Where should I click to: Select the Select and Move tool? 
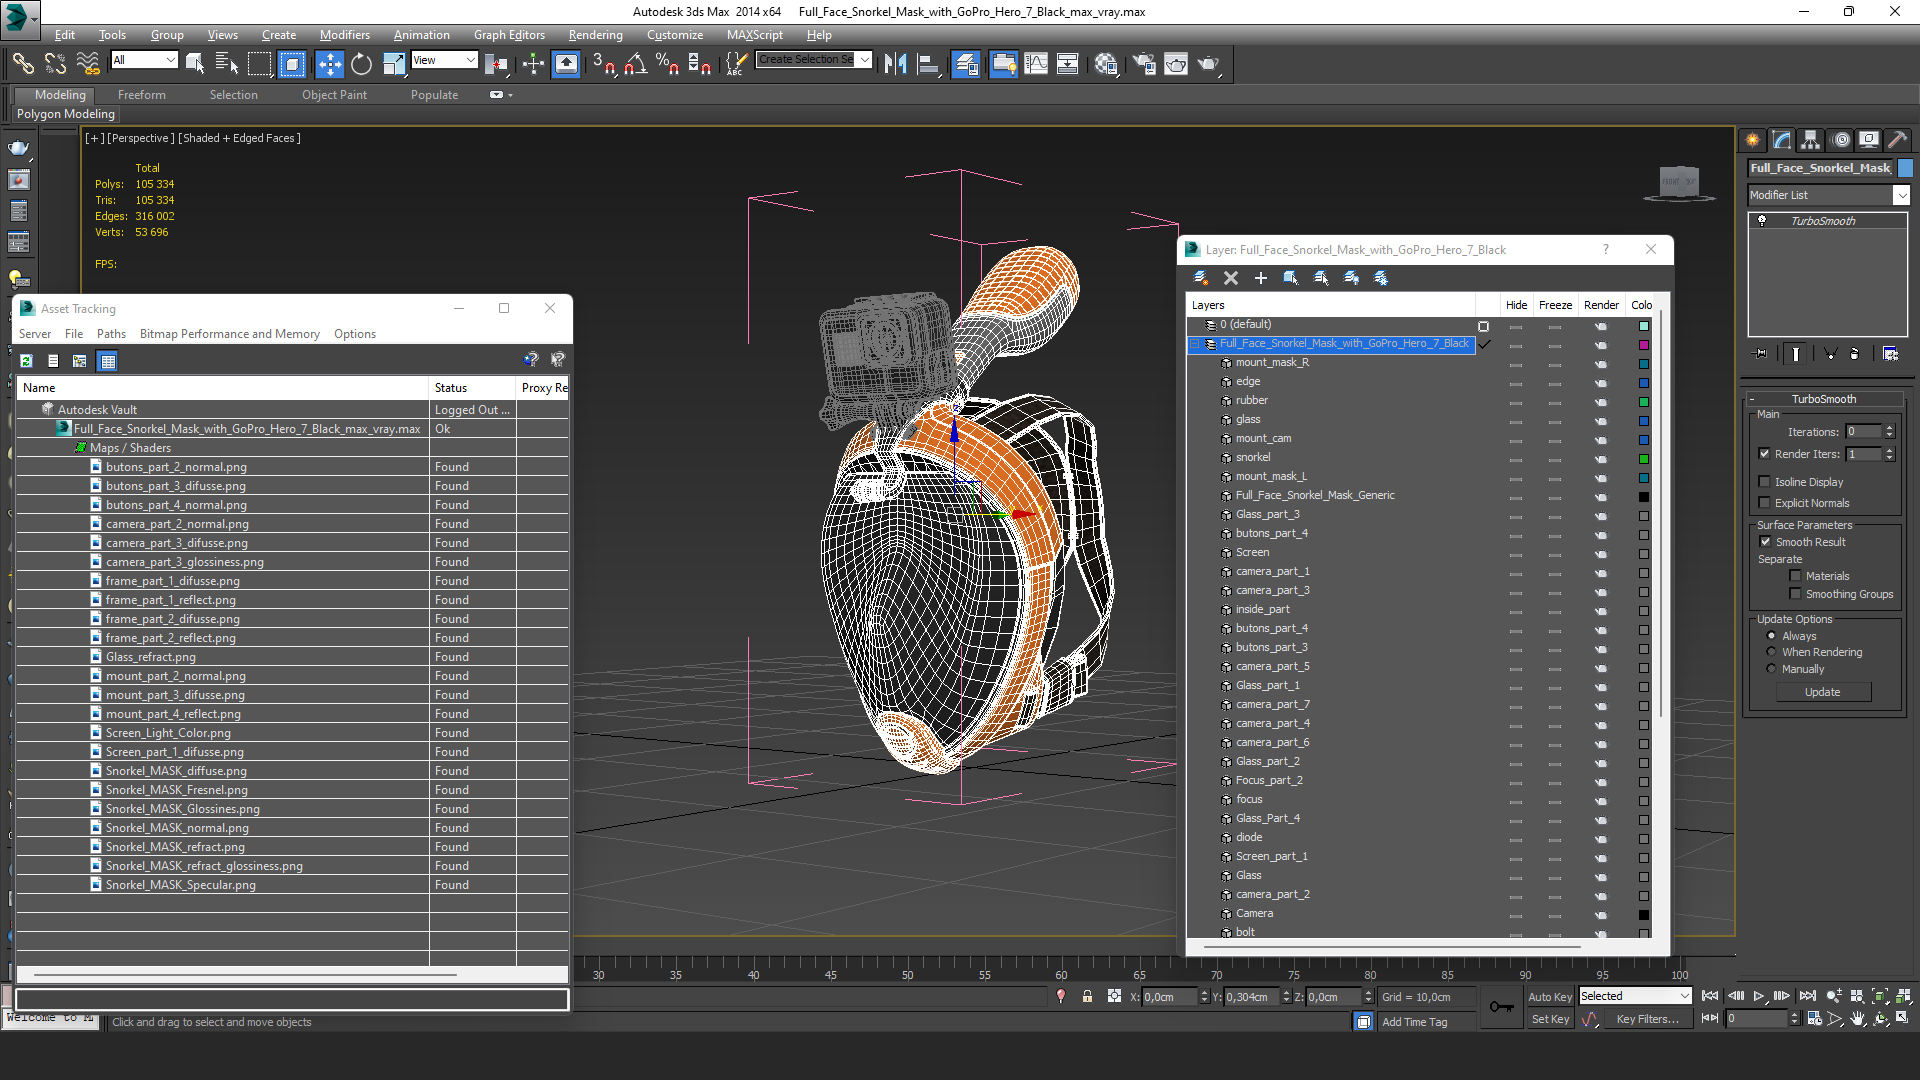(329, 64)
